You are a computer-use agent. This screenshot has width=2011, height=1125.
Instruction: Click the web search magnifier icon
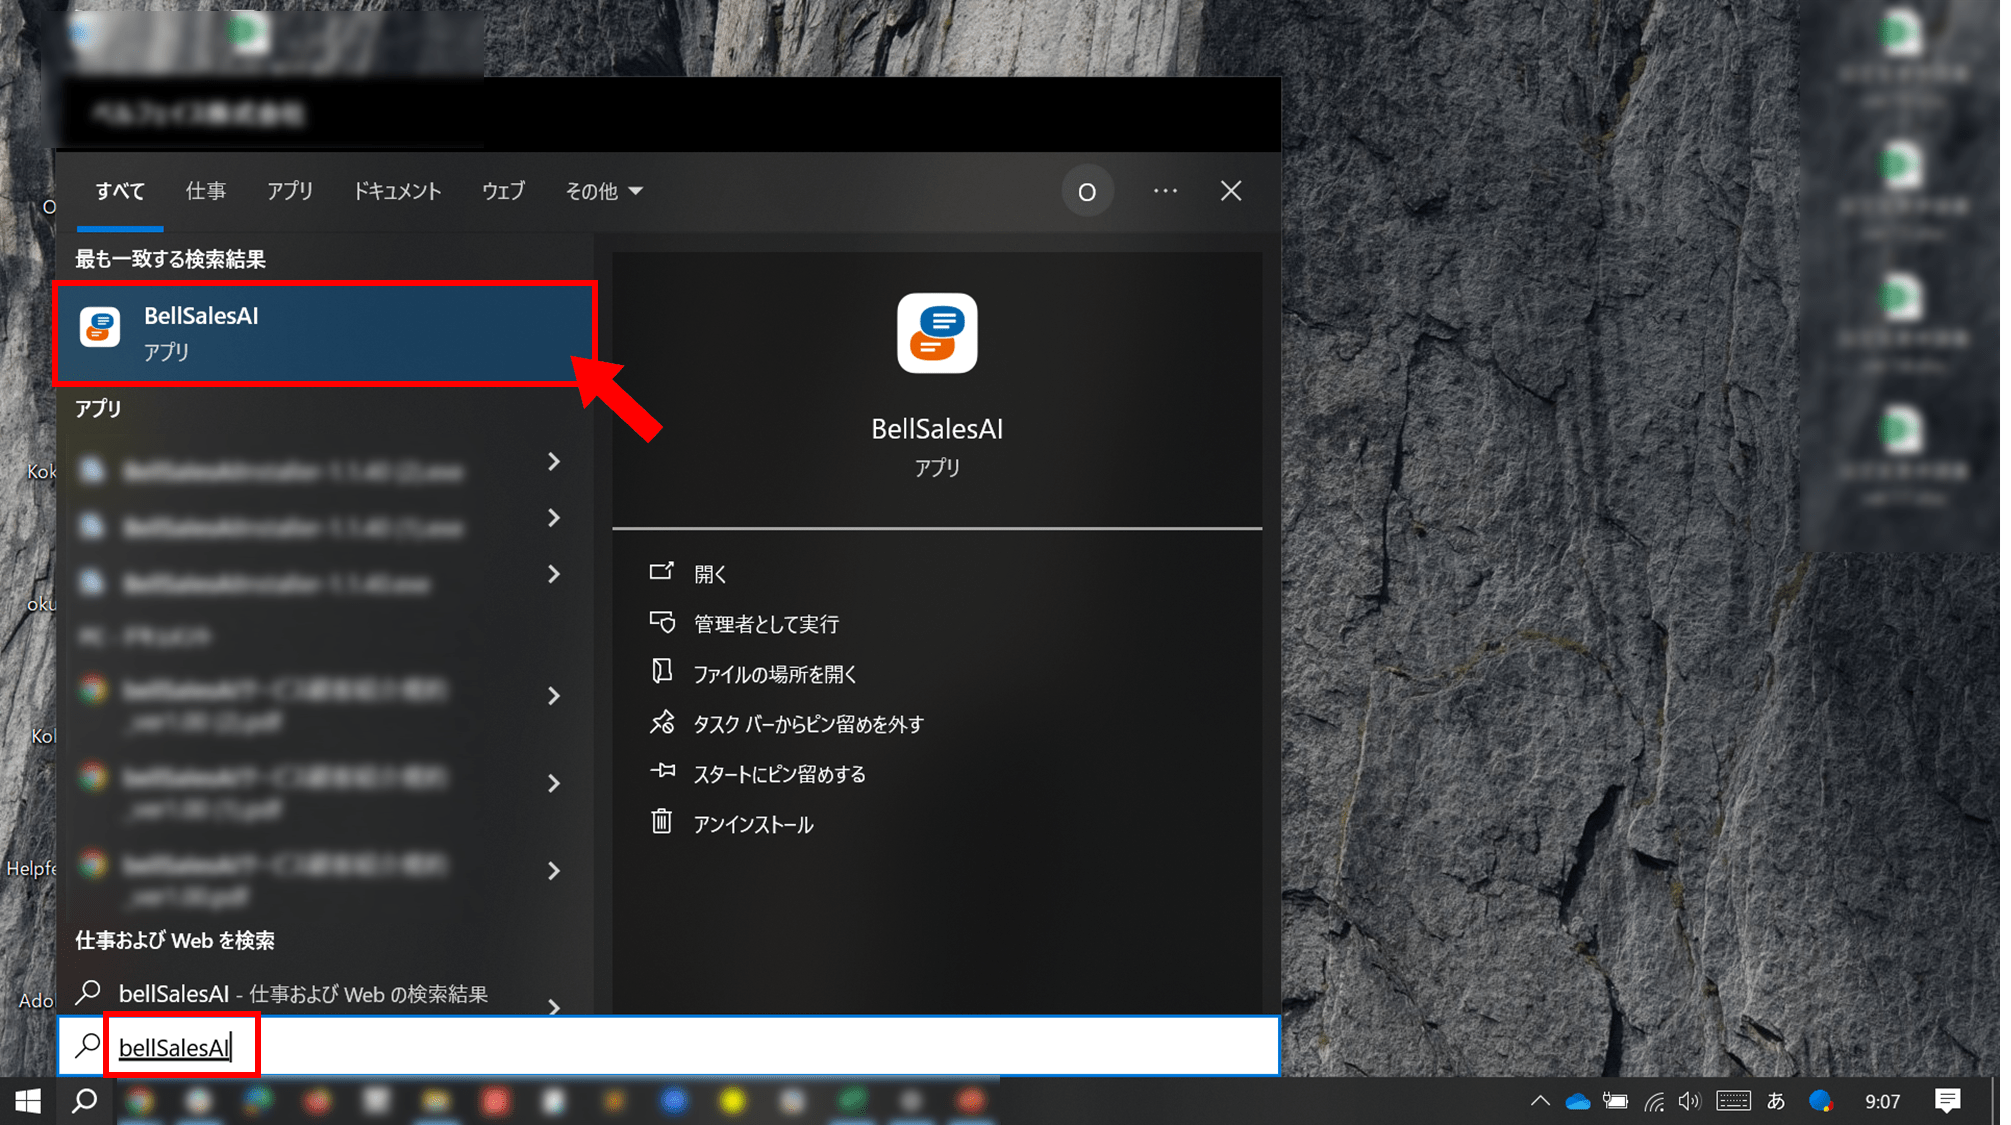click(x=89, y=993)
